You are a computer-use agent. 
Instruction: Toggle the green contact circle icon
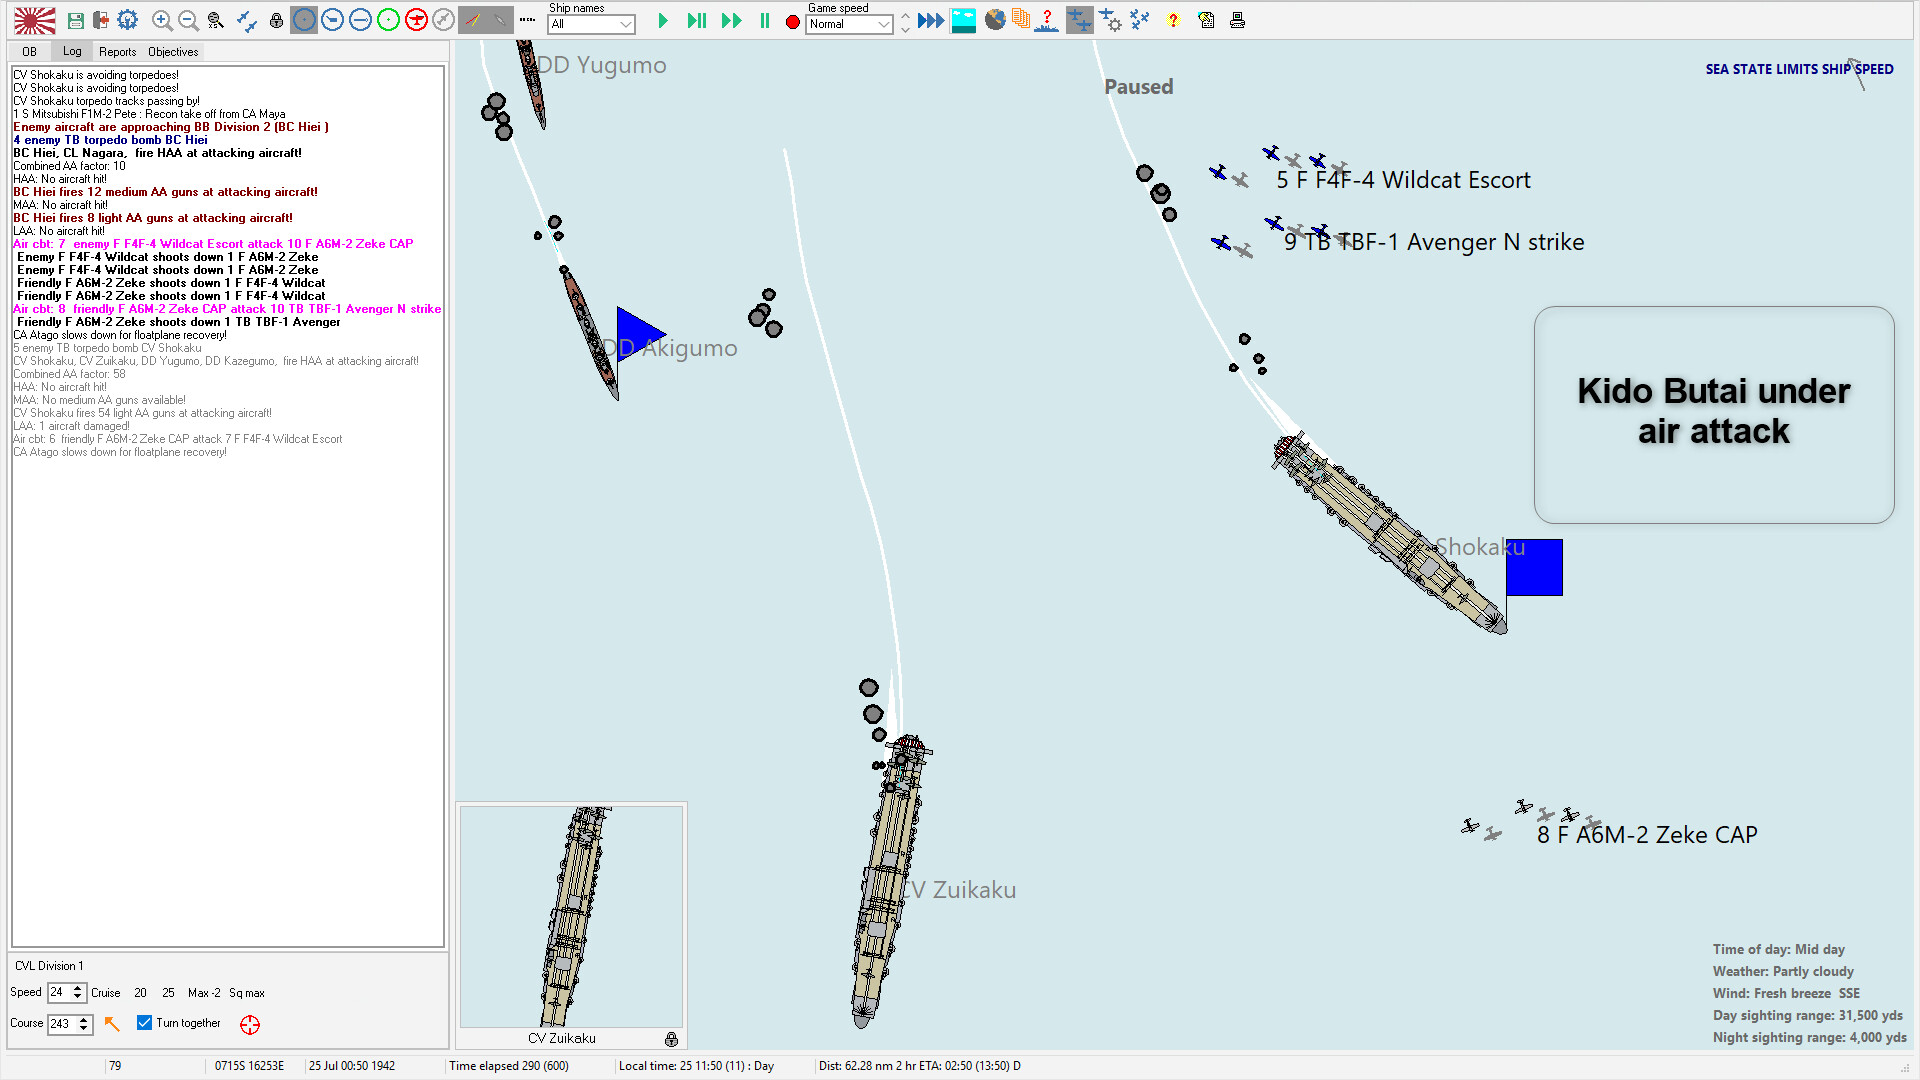(388, 20)
